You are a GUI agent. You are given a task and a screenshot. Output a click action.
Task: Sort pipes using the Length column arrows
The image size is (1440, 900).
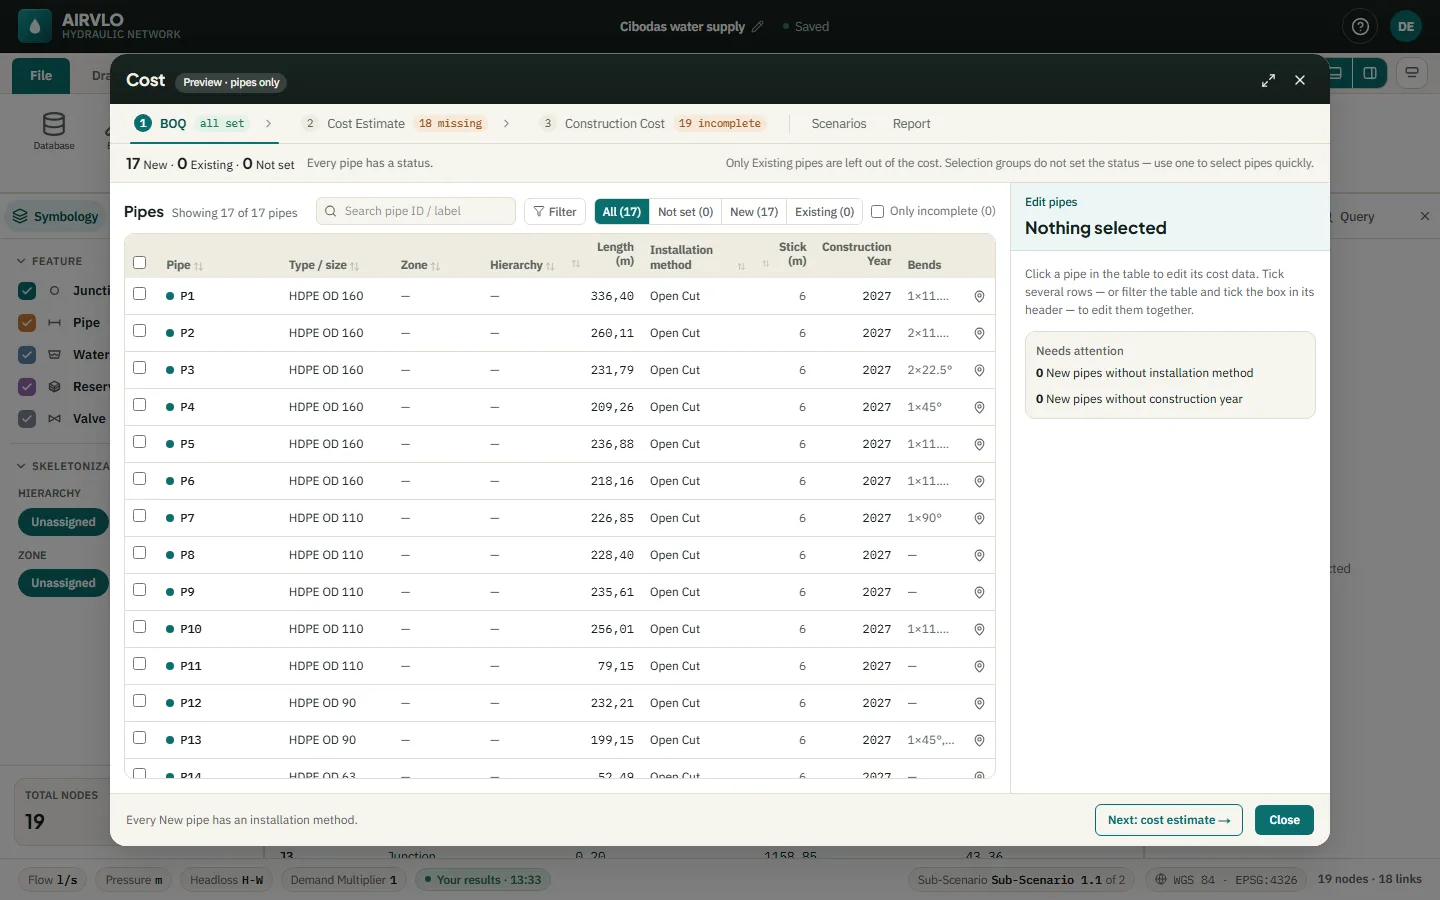pyautogui.click(x=576, y=265)
